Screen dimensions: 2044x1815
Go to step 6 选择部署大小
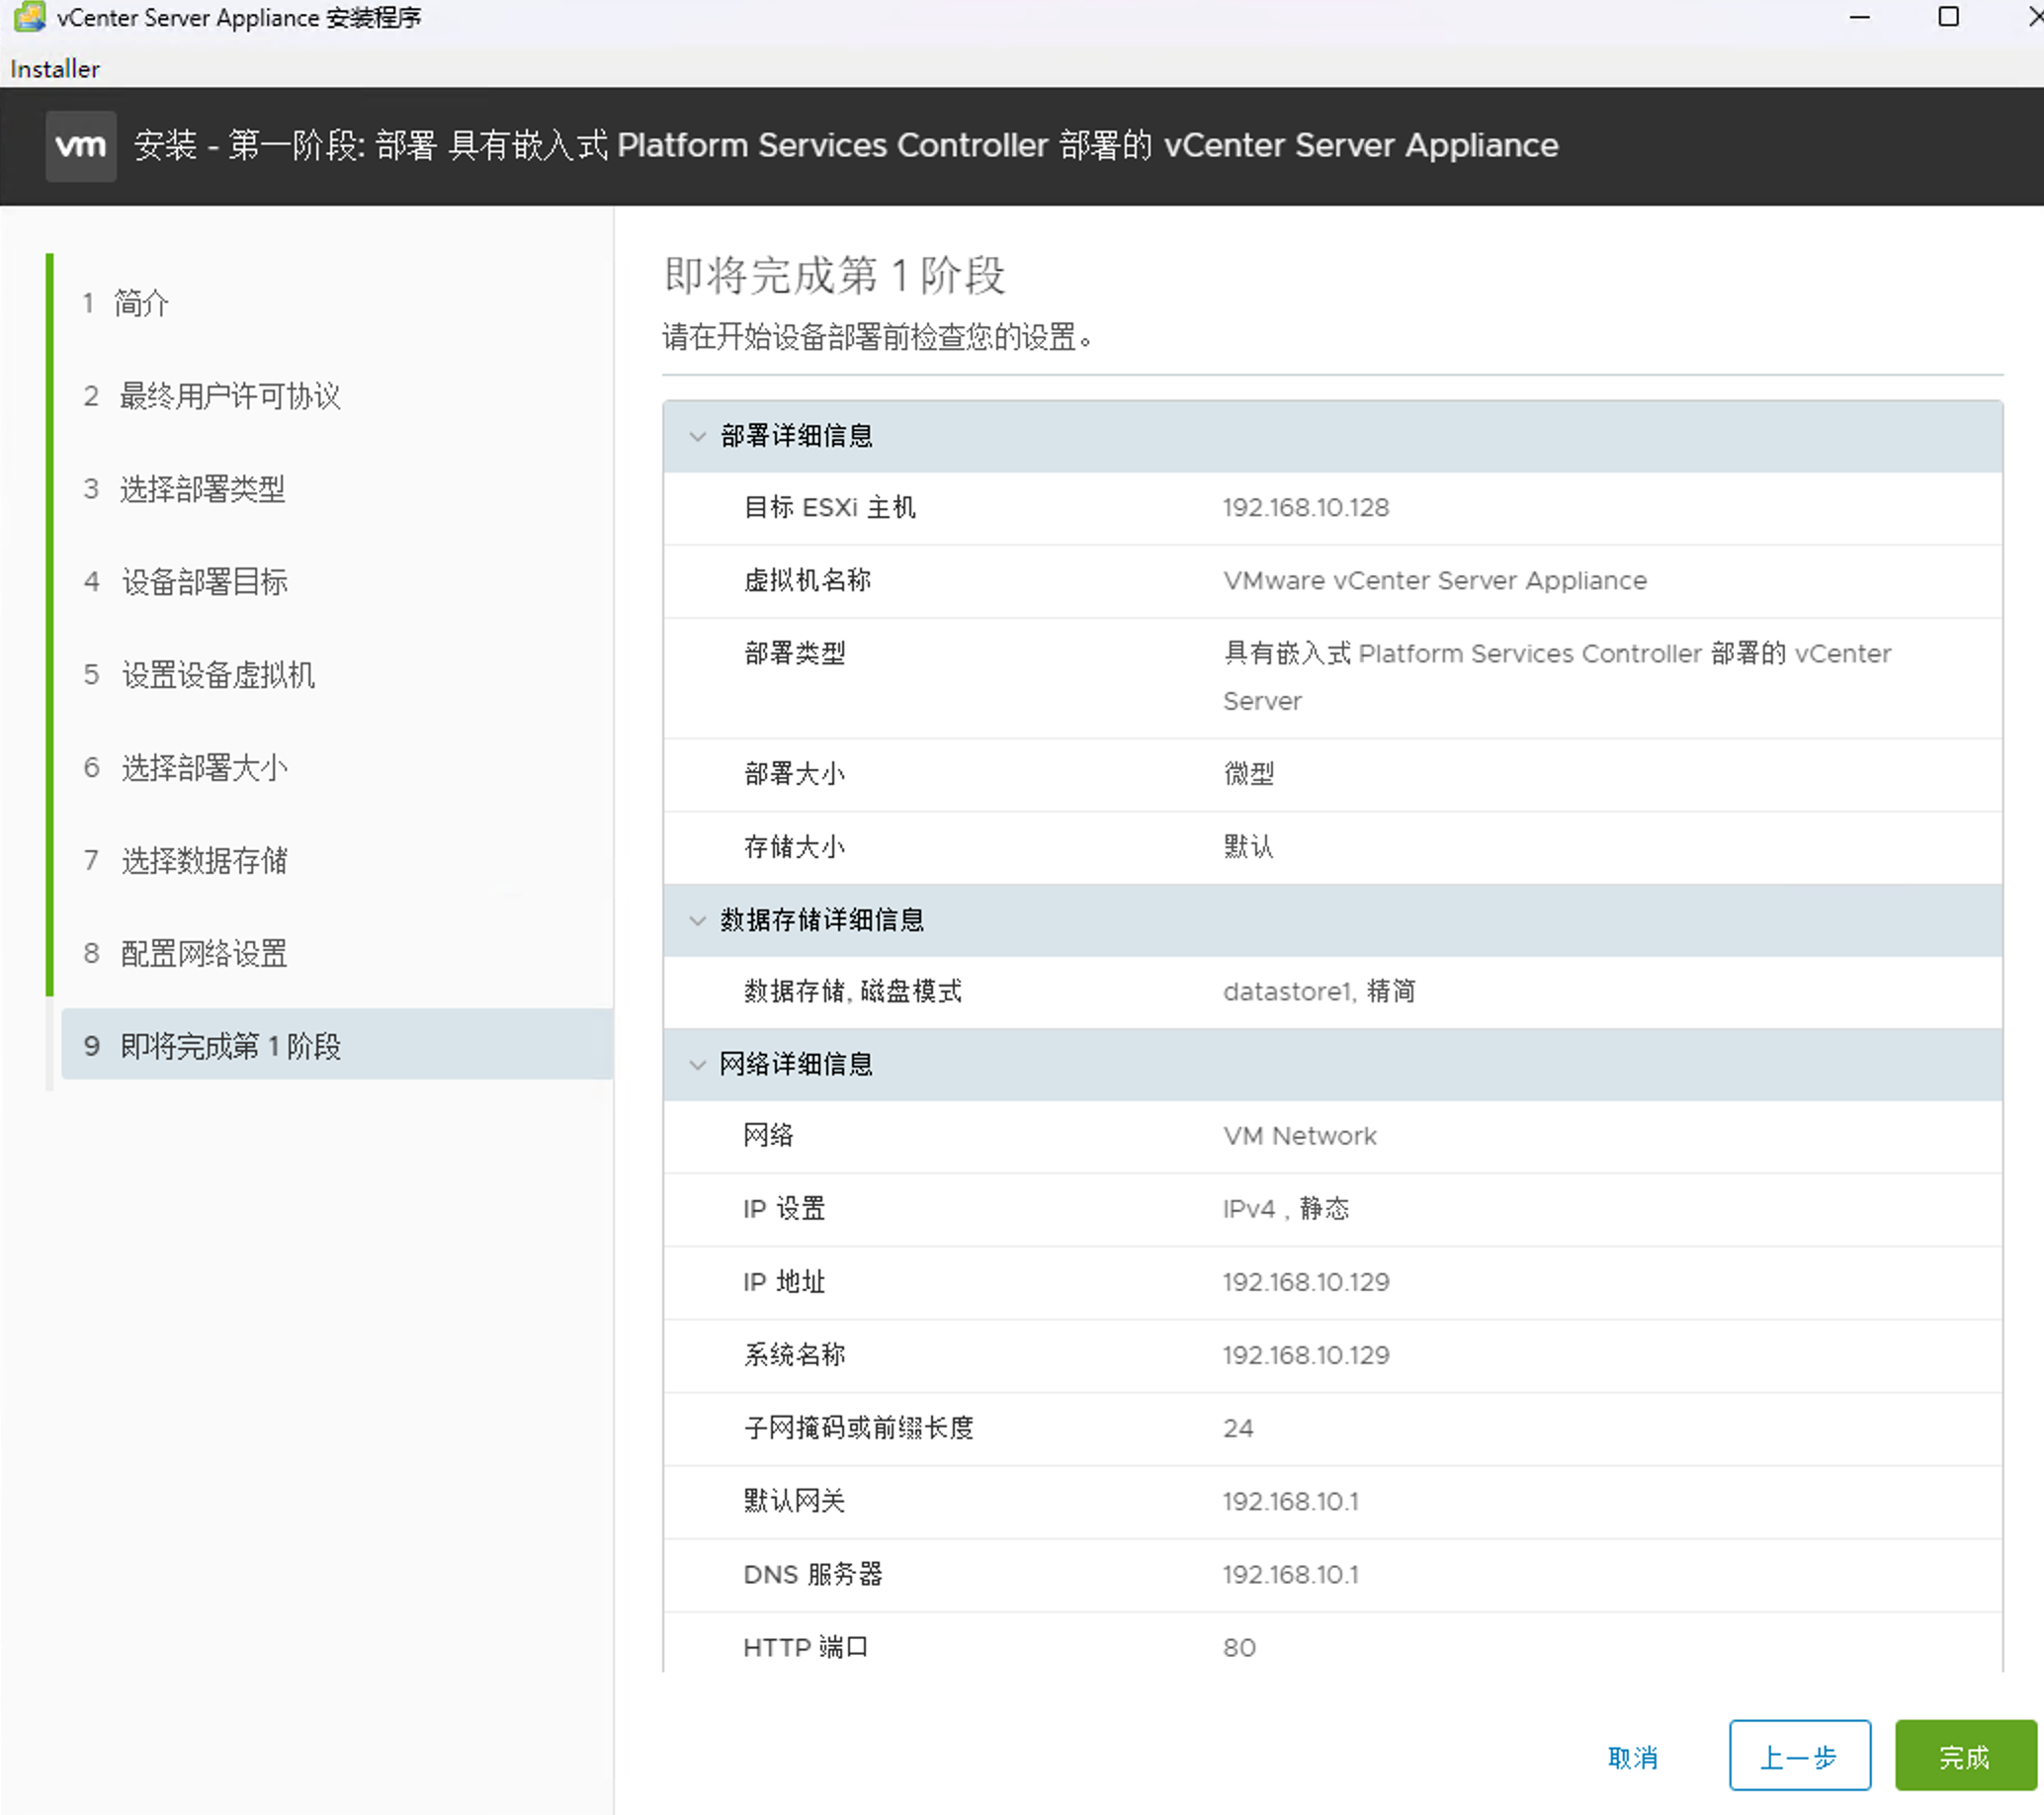(185, 768)
